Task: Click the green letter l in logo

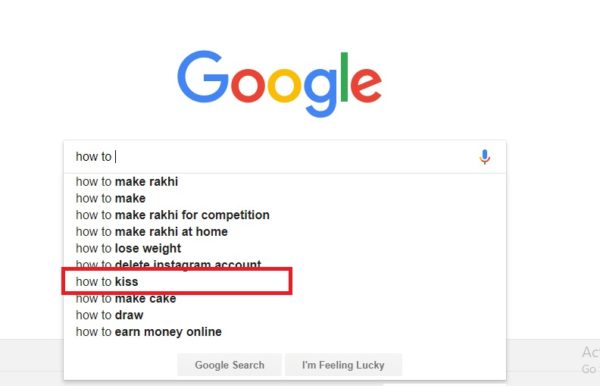Action: 344,77
